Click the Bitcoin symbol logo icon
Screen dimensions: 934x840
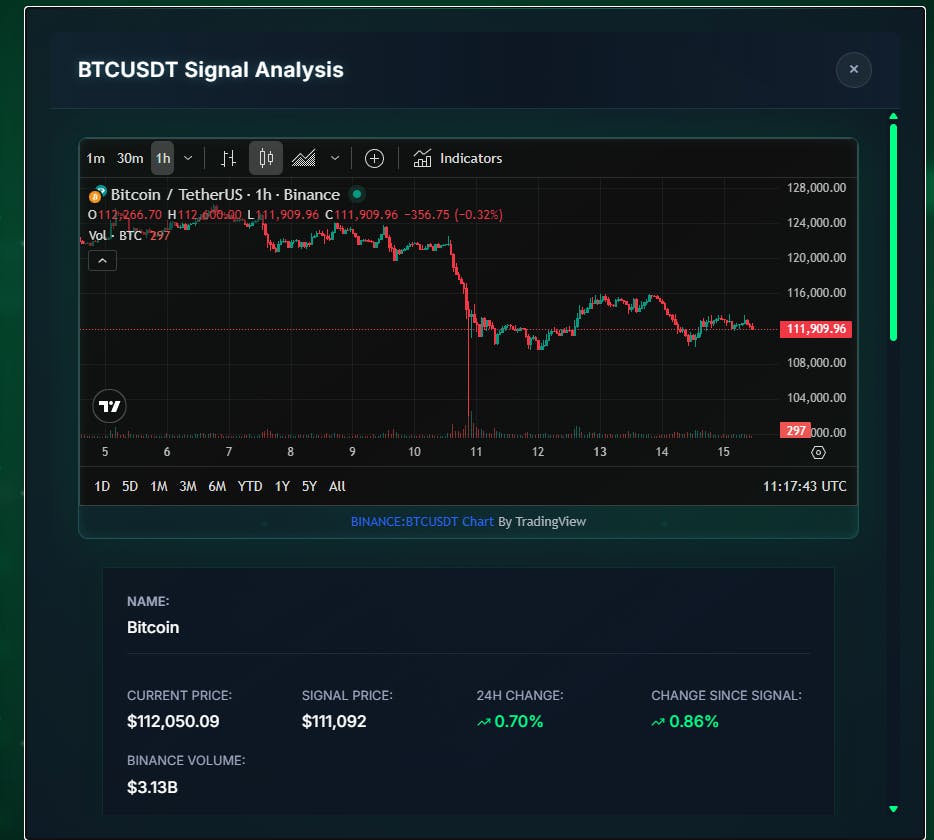pyautogui.click(x=96, y=194)
